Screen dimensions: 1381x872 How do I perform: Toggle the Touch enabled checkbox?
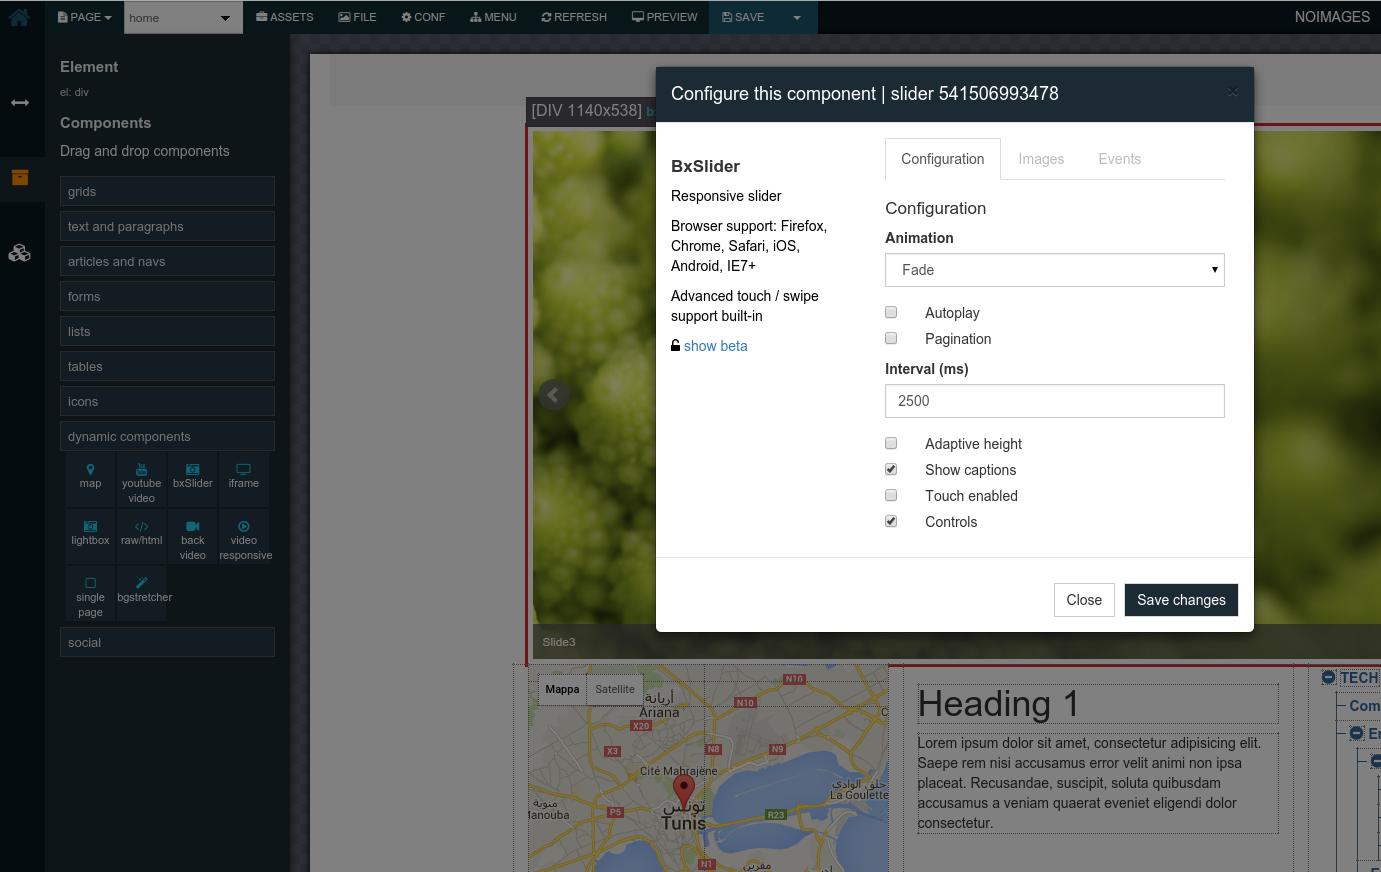point(891,496)
